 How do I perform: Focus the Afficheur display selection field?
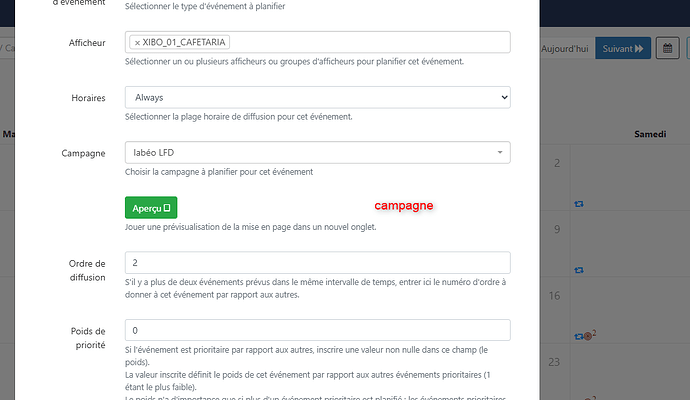click(318, 42)
